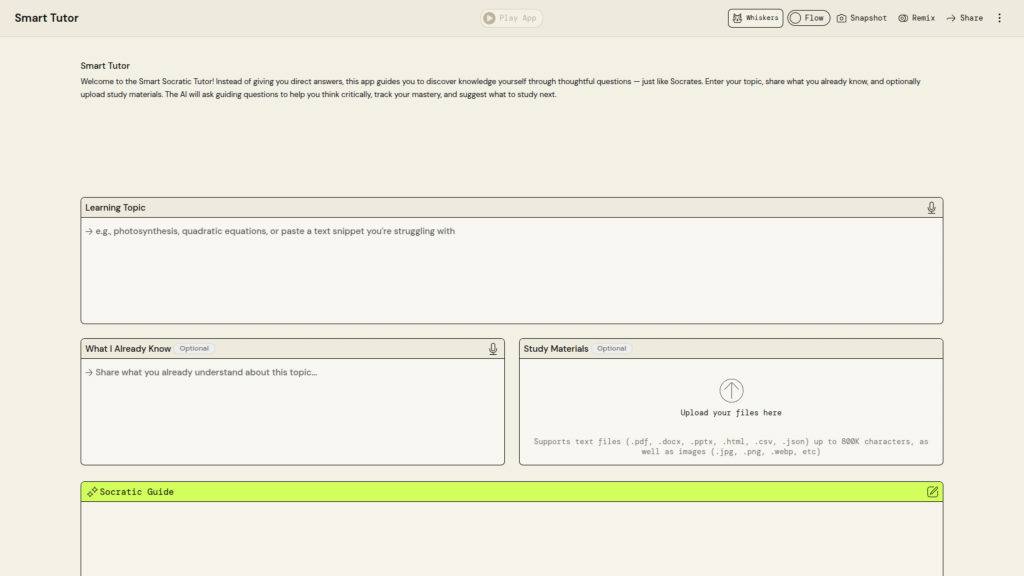Viewport: 1024px width, 576px height.
Task: Click the edit icon on Socratic Guide
Action: coord(932,492)
